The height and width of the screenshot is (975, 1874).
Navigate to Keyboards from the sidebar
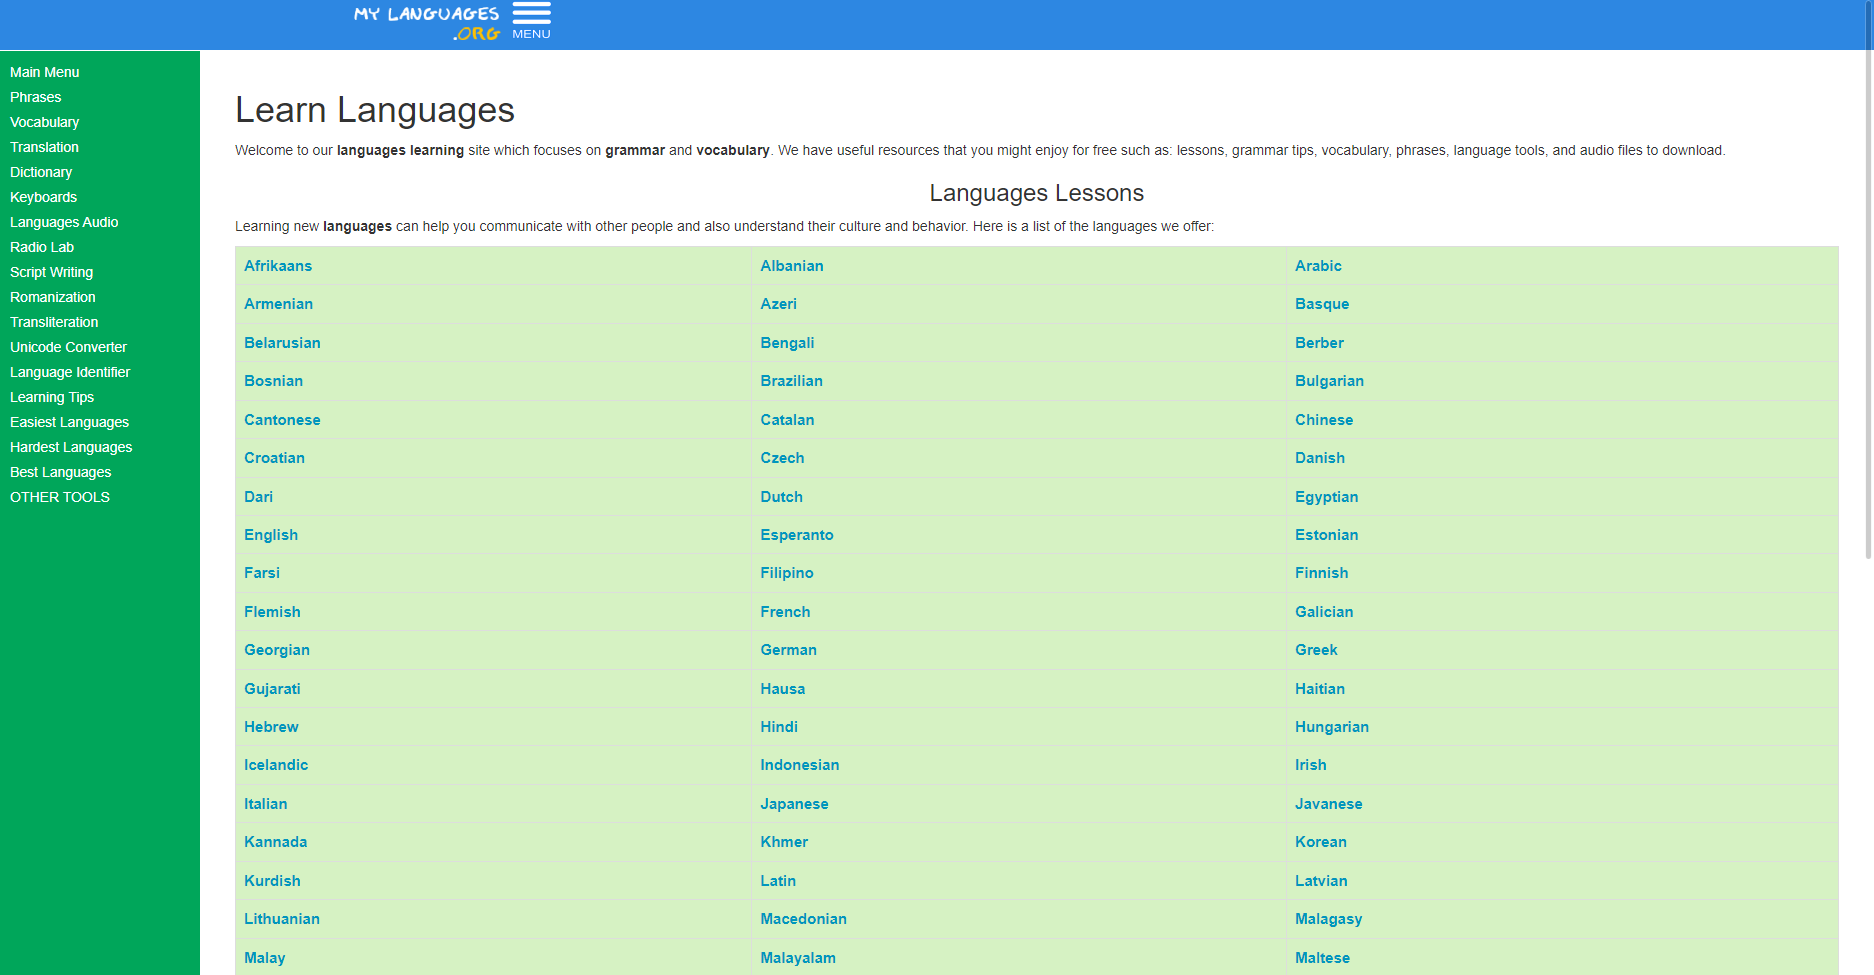point(43,197)
